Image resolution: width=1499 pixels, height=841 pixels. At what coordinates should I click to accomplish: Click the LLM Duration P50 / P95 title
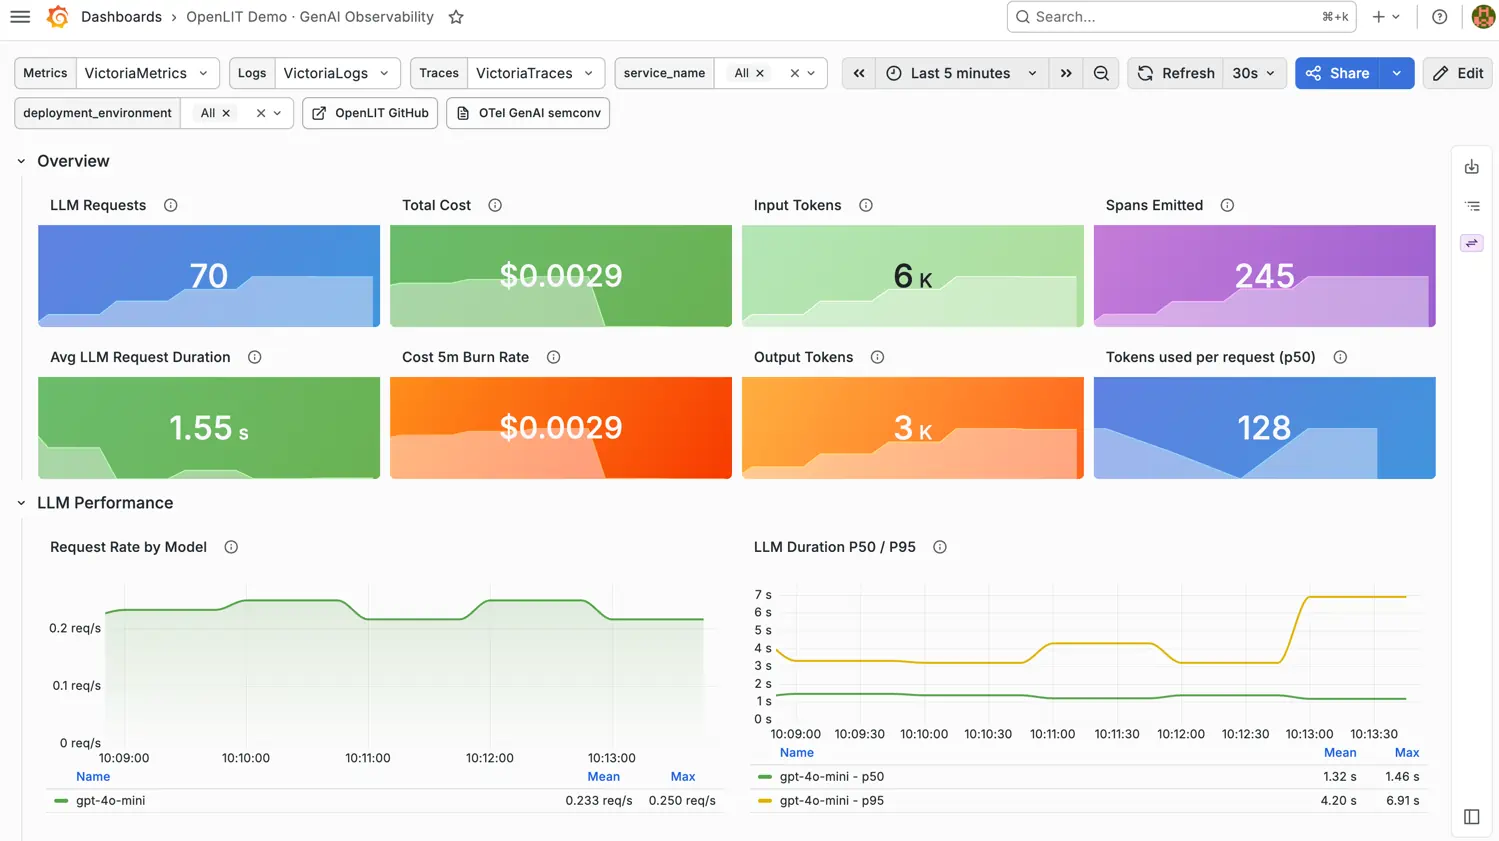pos(835,547)
